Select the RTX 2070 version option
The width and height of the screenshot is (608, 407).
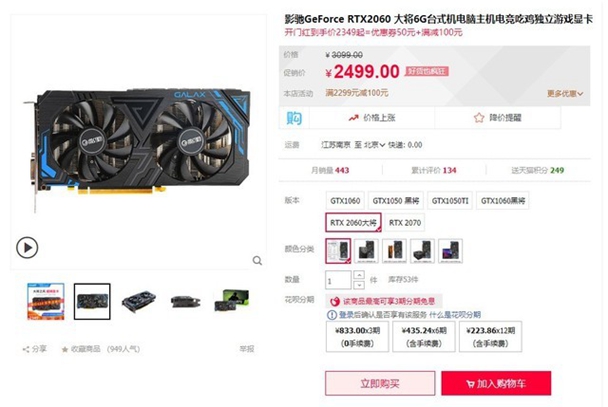405,223
